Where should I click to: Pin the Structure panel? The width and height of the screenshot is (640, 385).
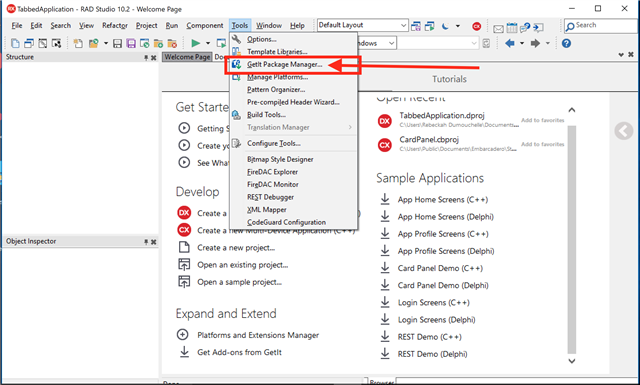point(146,58)
